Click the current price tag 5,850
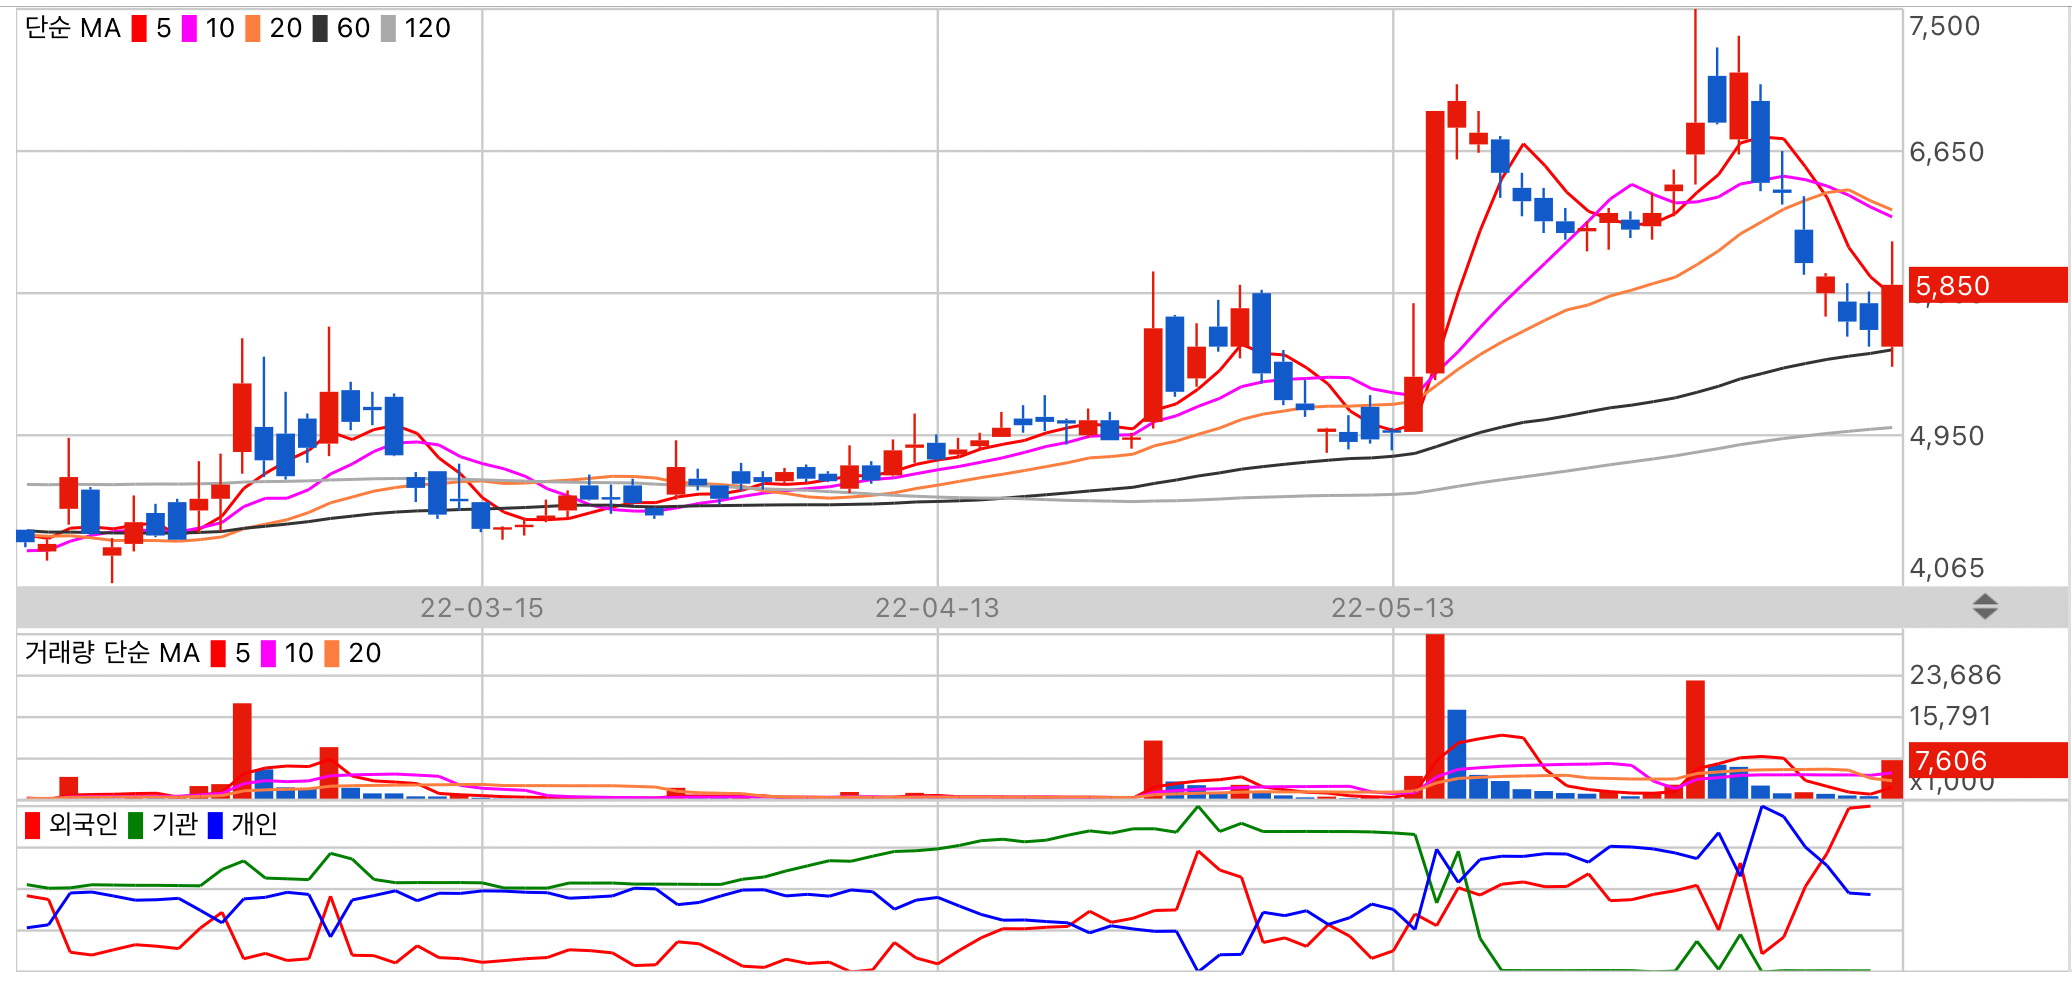The width and height of the screenshot is (2072, 981). pos(1987,285)
